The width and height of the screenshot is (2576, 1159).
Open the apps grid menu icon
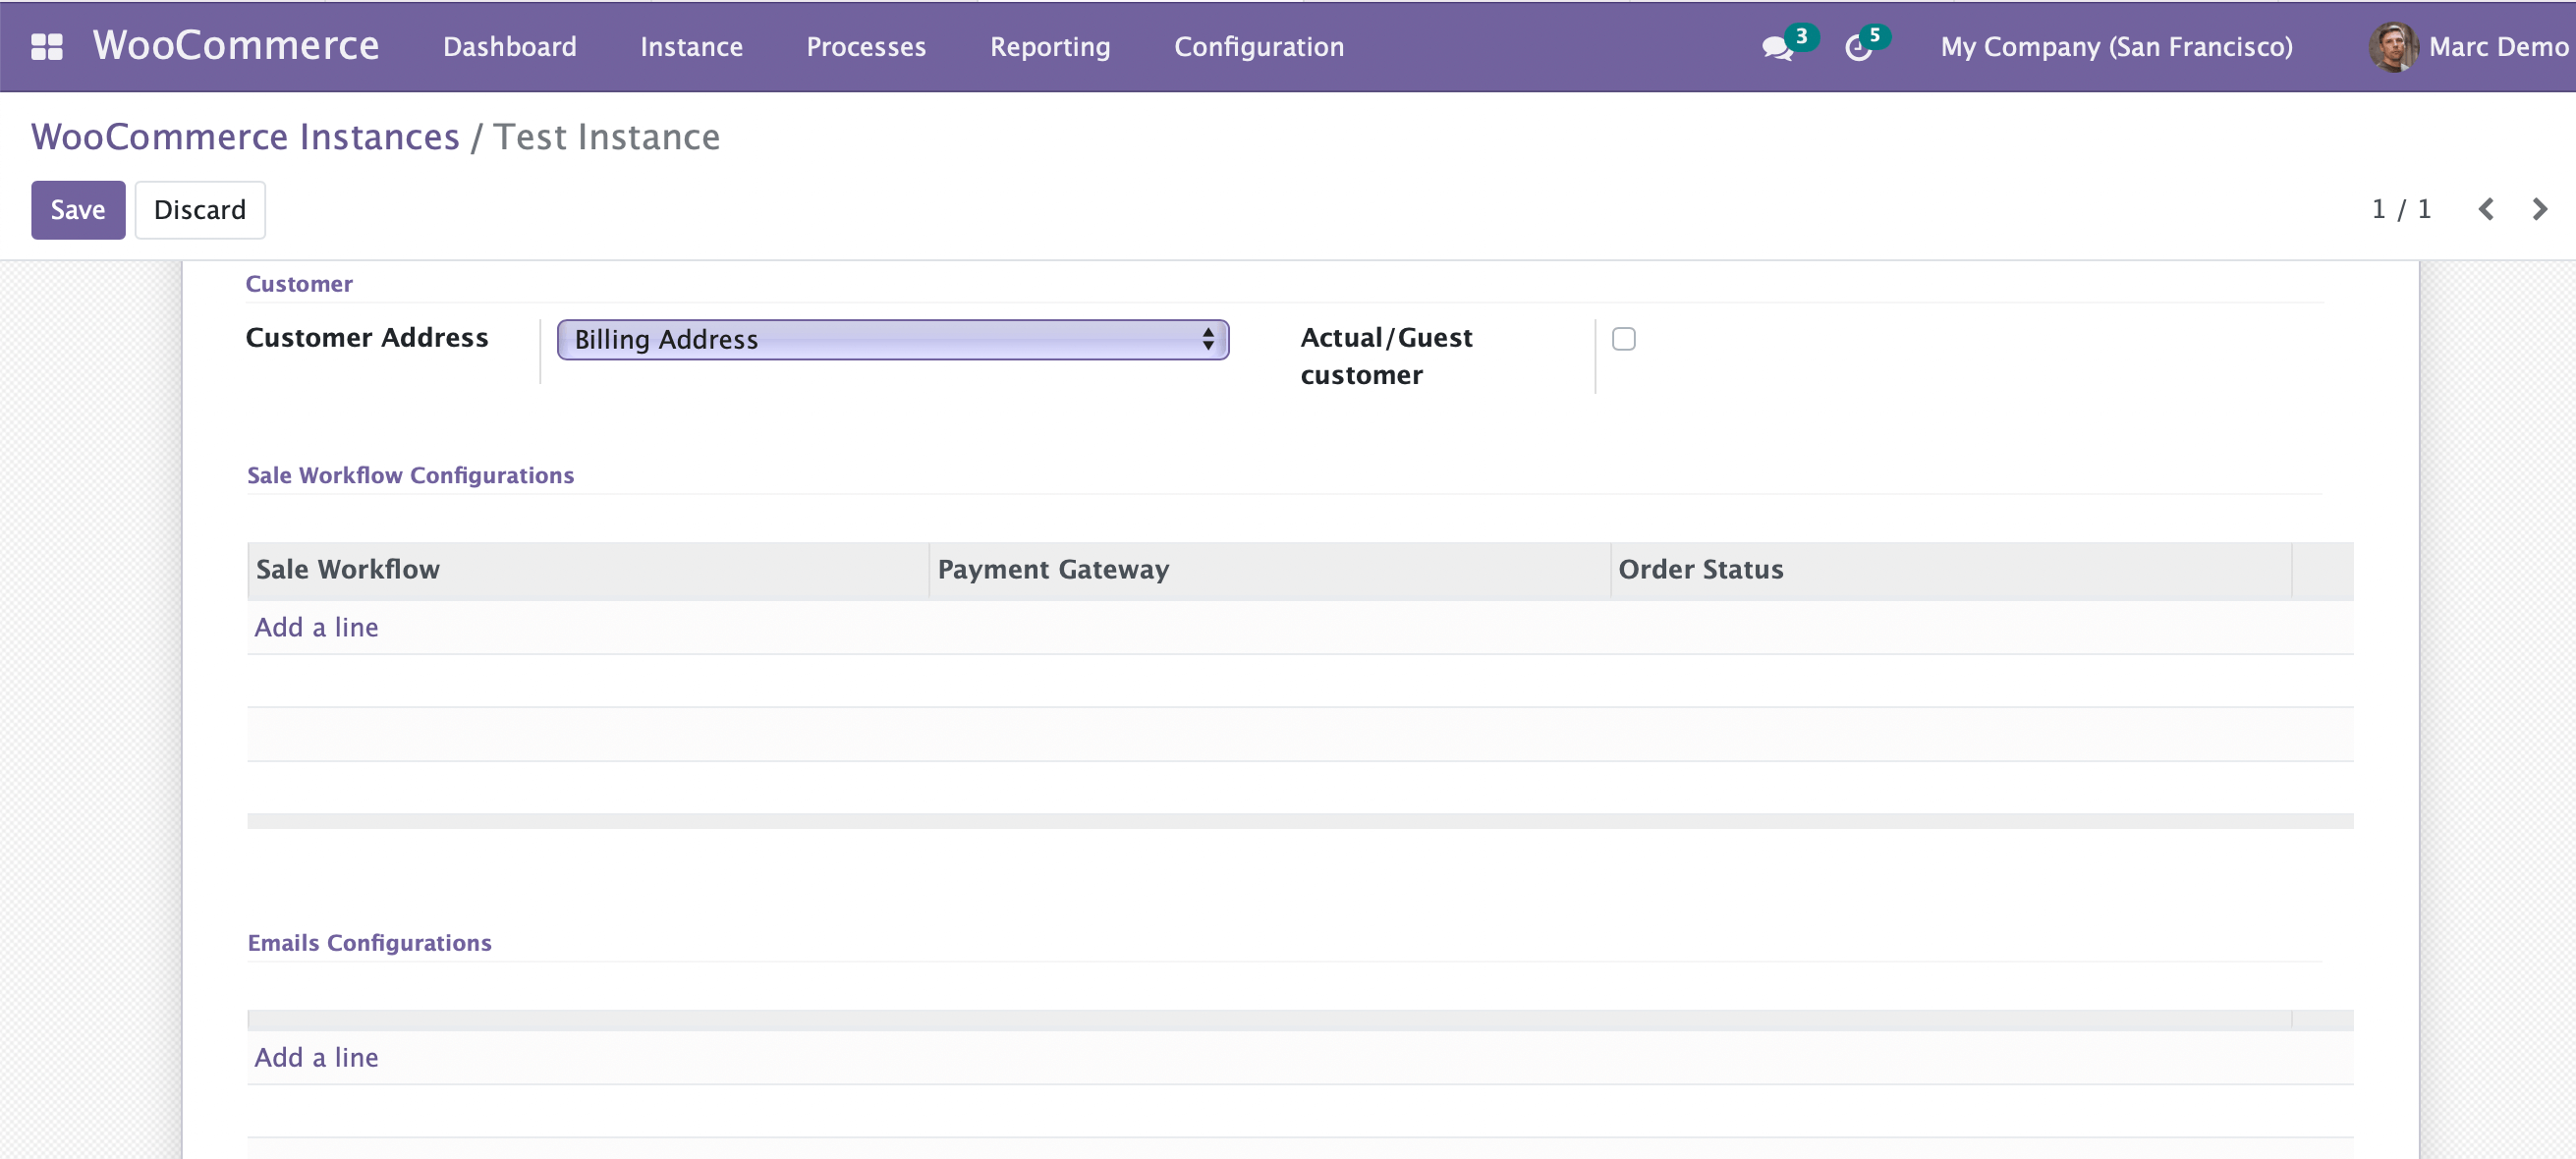click(x=46, y=47)
